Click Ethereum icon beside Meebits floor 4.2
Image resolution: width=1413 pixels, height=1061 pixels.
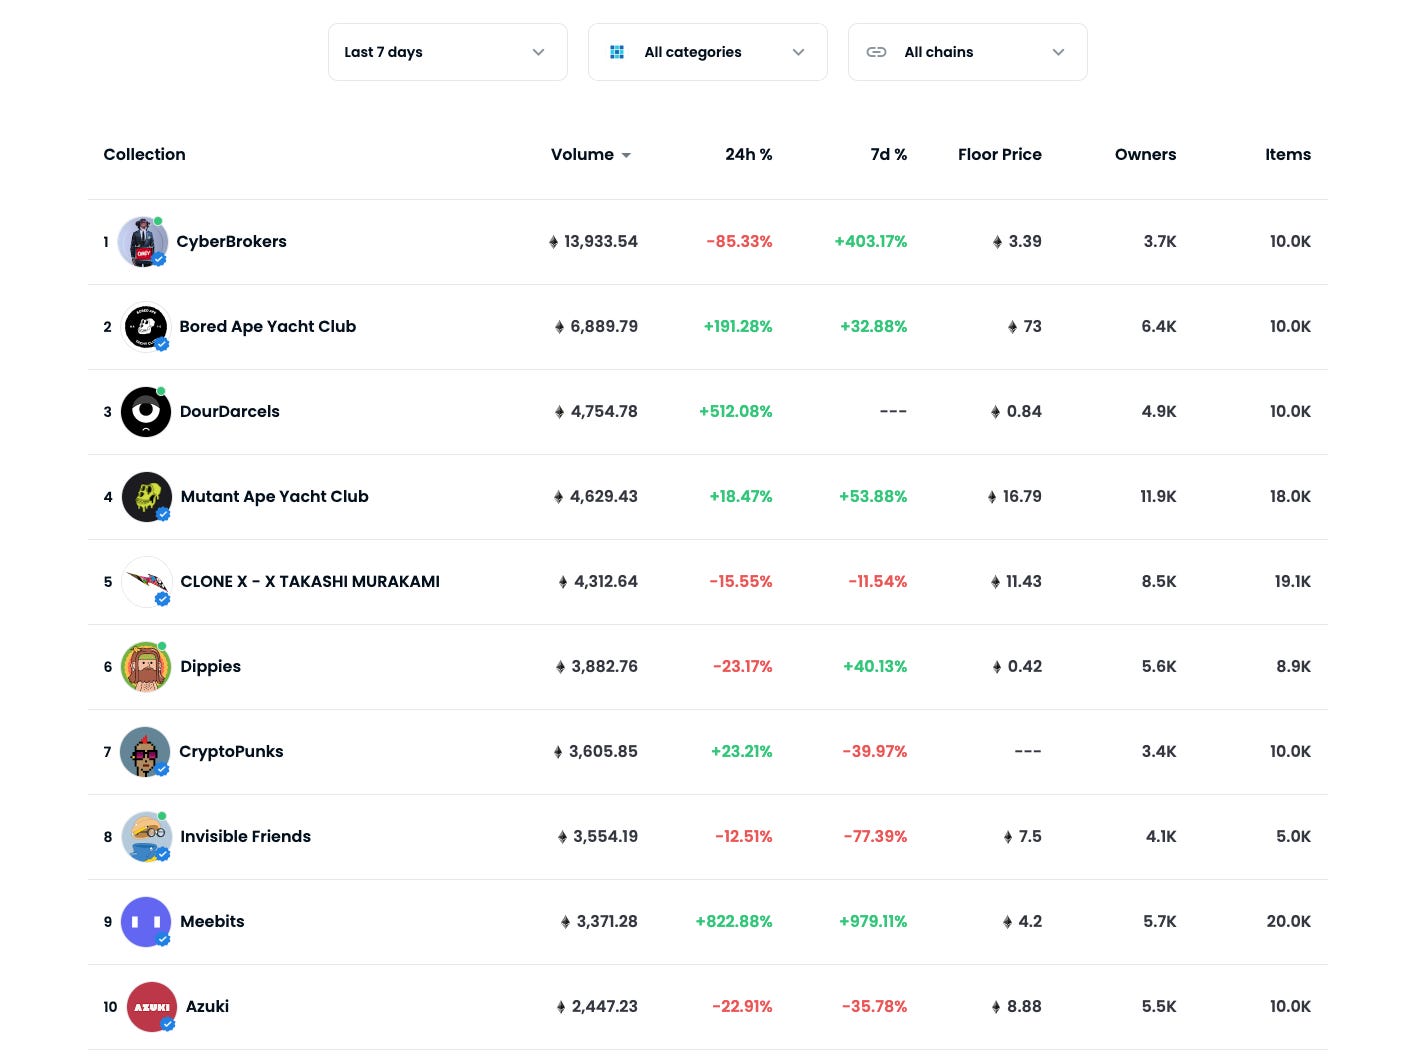tap(1007, 922)
